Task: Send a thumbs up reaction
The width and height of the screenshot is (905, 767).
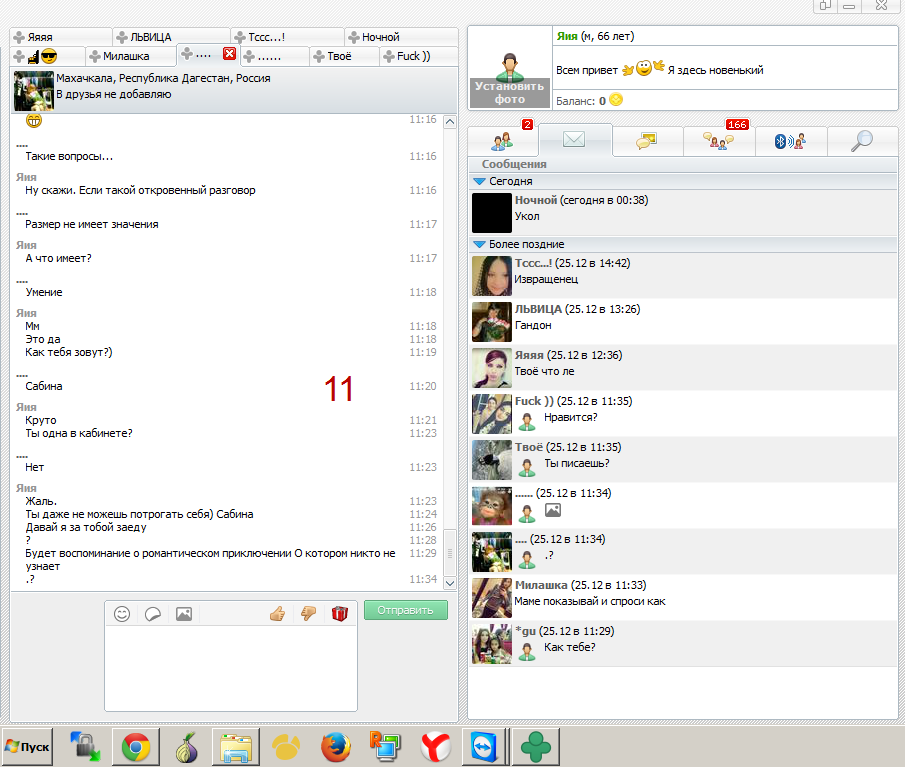Action: click(278, 613)
